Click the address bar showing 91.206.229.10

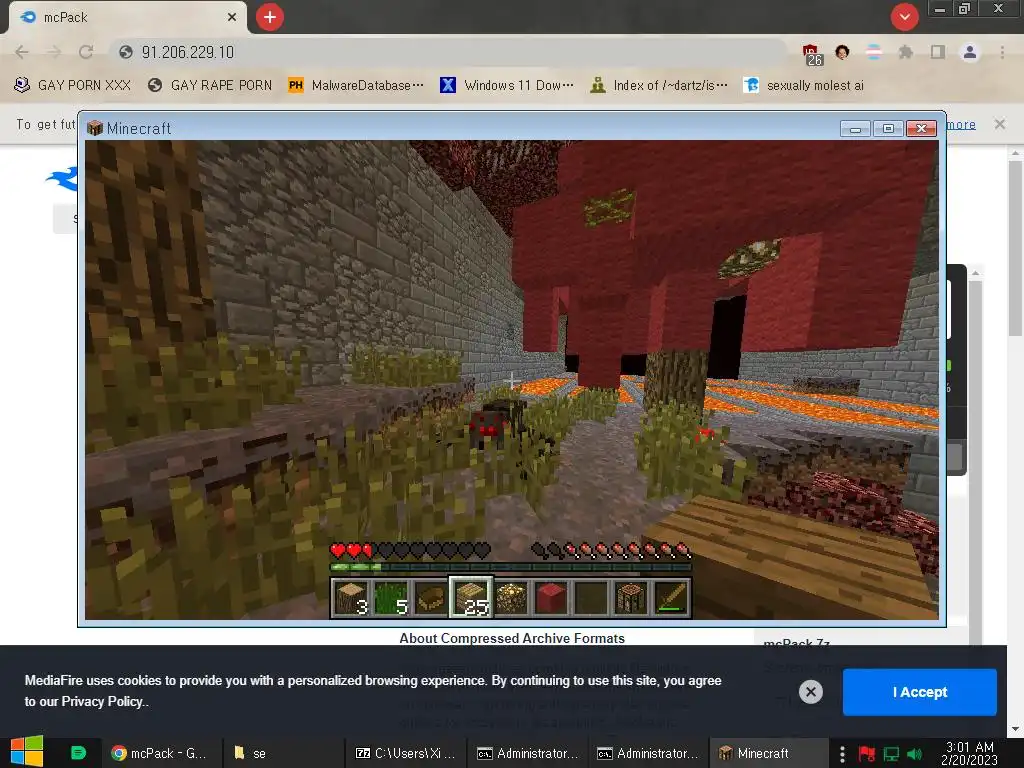[x=451, y=52]
